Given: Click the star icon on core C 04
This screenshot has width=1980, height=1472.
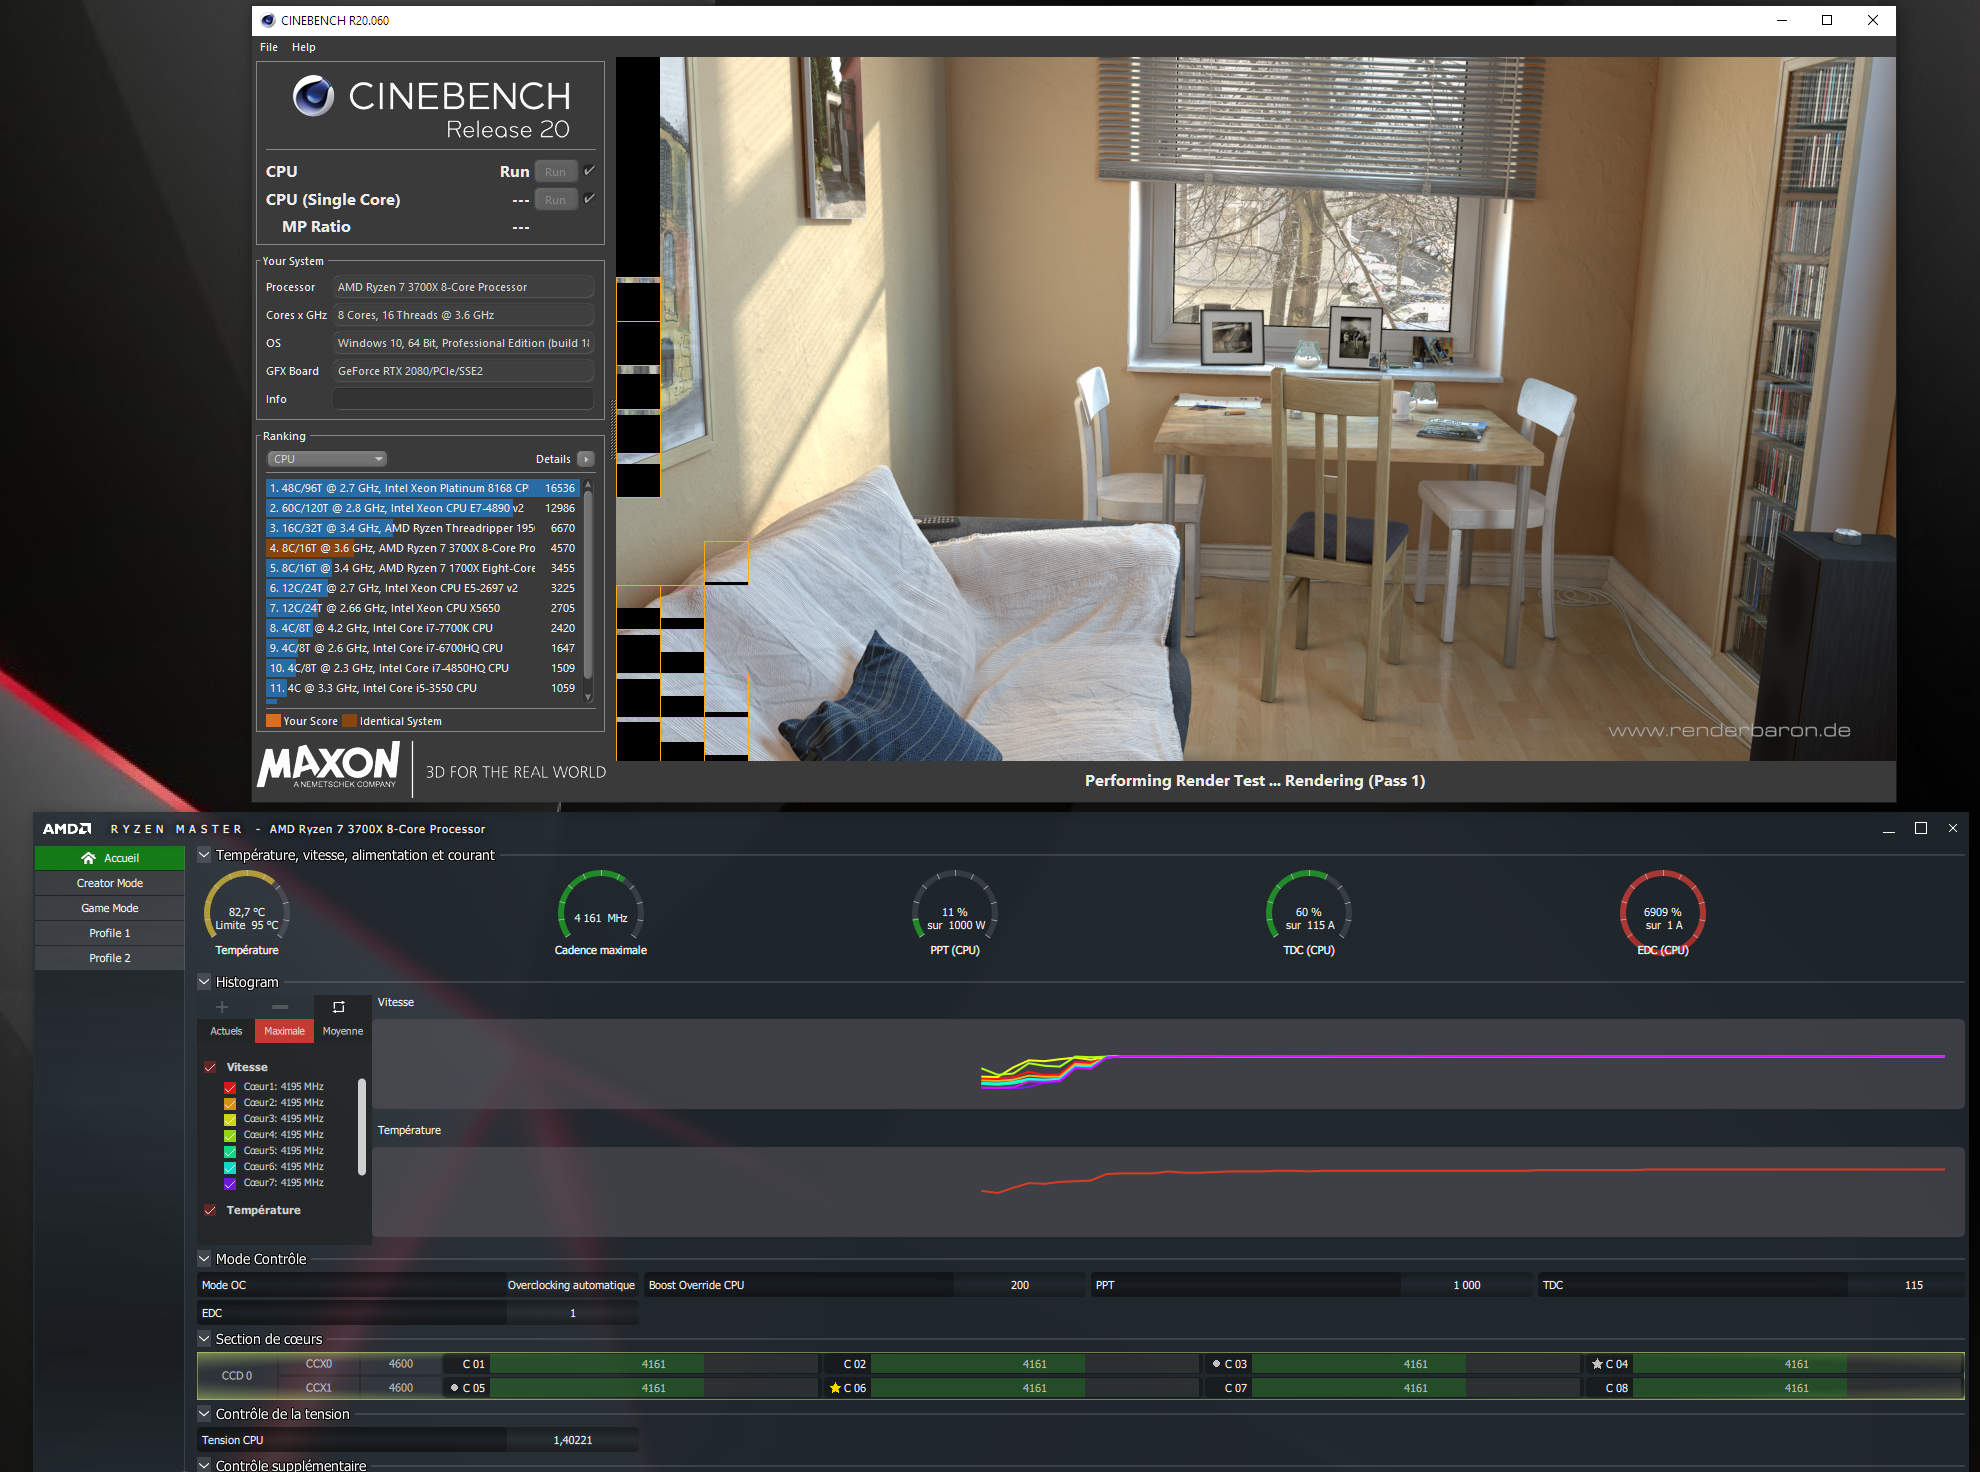Looking at the screenshot, I should (x=1597, y=1364).
